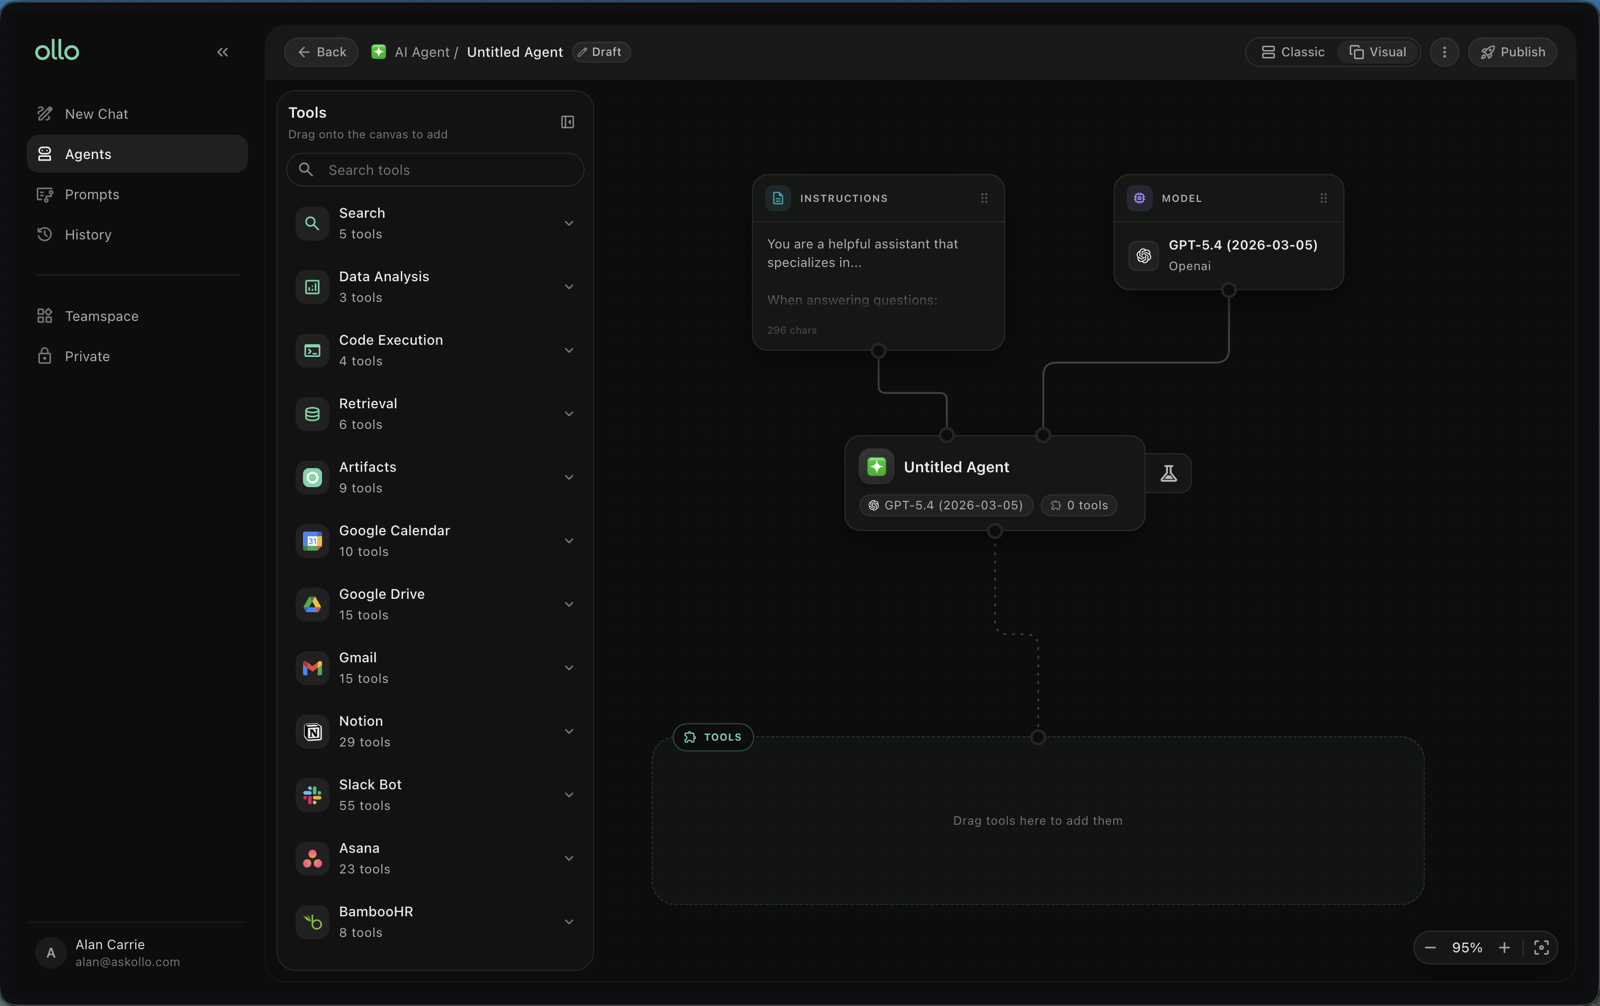Click the GPT-5.4 model entry in Model node

coord(1228,255)
